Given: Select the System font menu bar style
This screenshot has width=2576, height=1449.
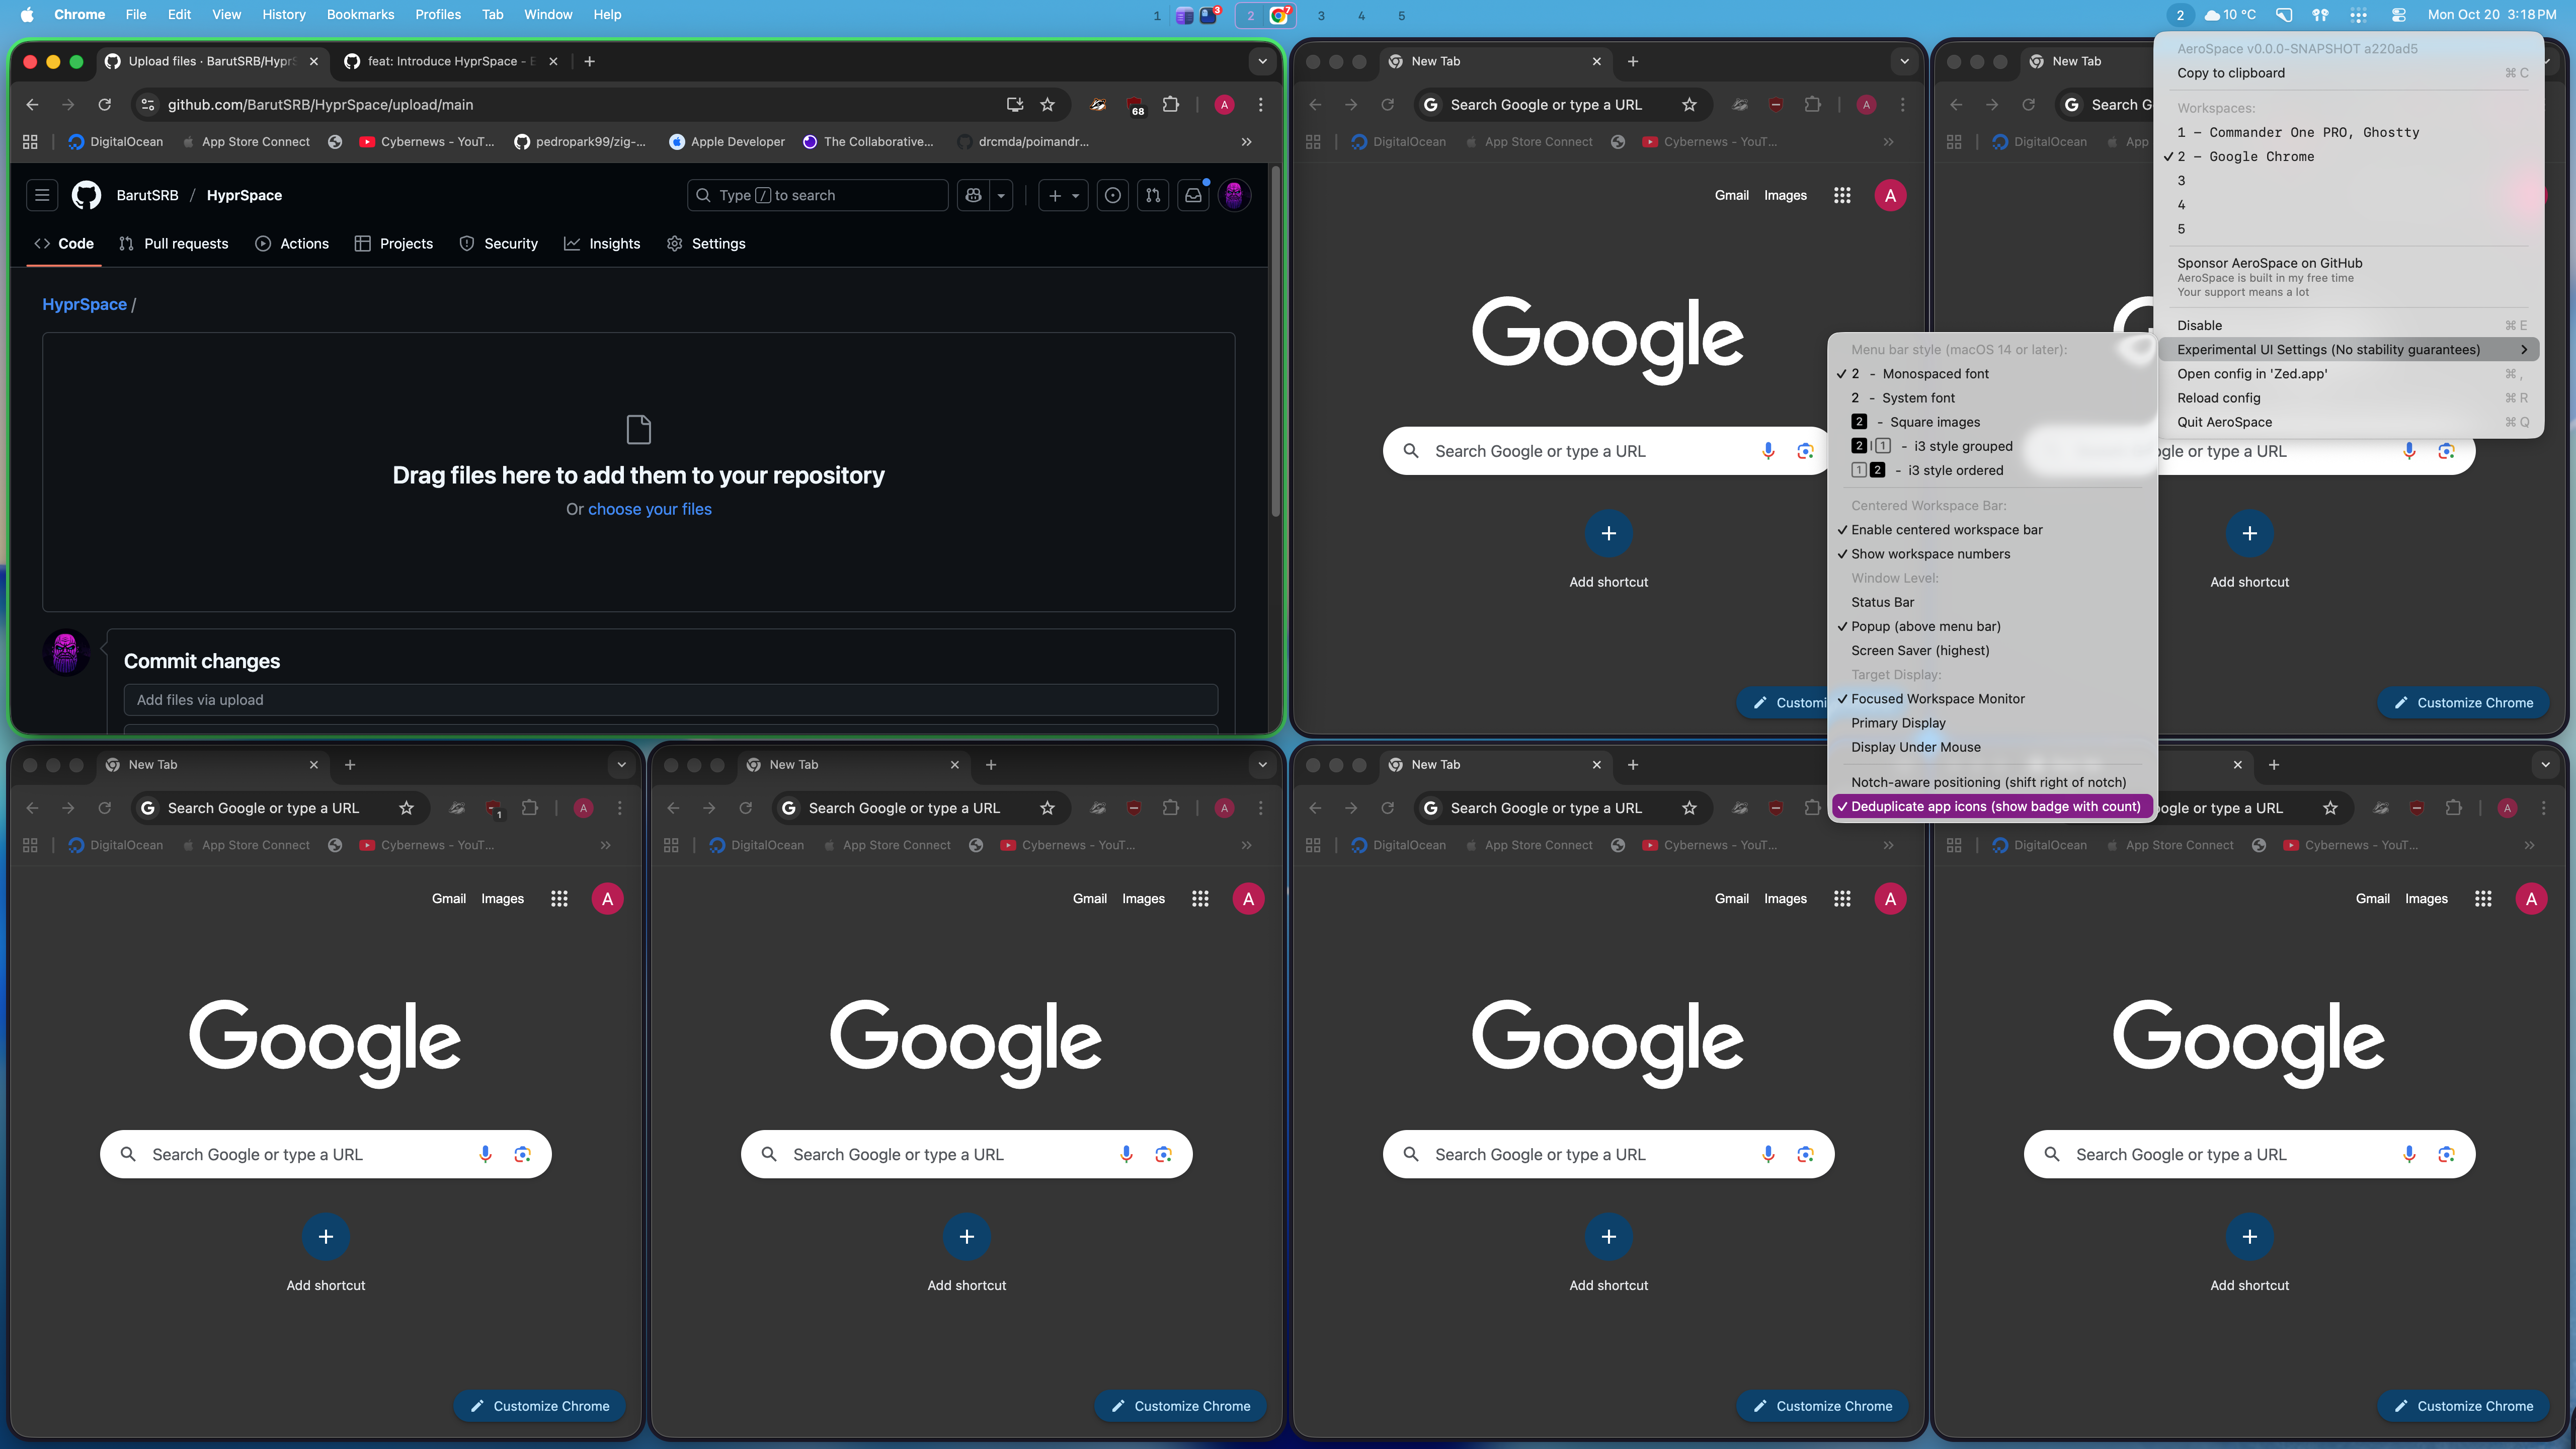Looking at the screenshot, I should [1917, 398].
